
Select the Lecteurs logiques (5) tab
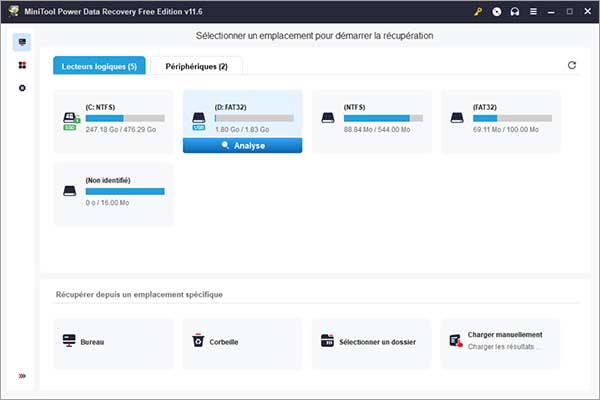coord(99,66)
